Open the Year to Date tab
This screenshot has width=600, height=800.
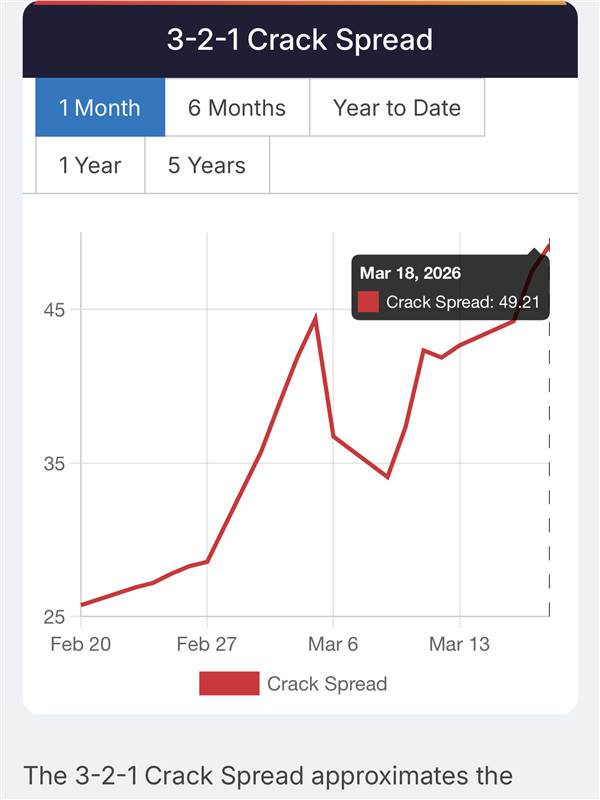pos(397,108)
